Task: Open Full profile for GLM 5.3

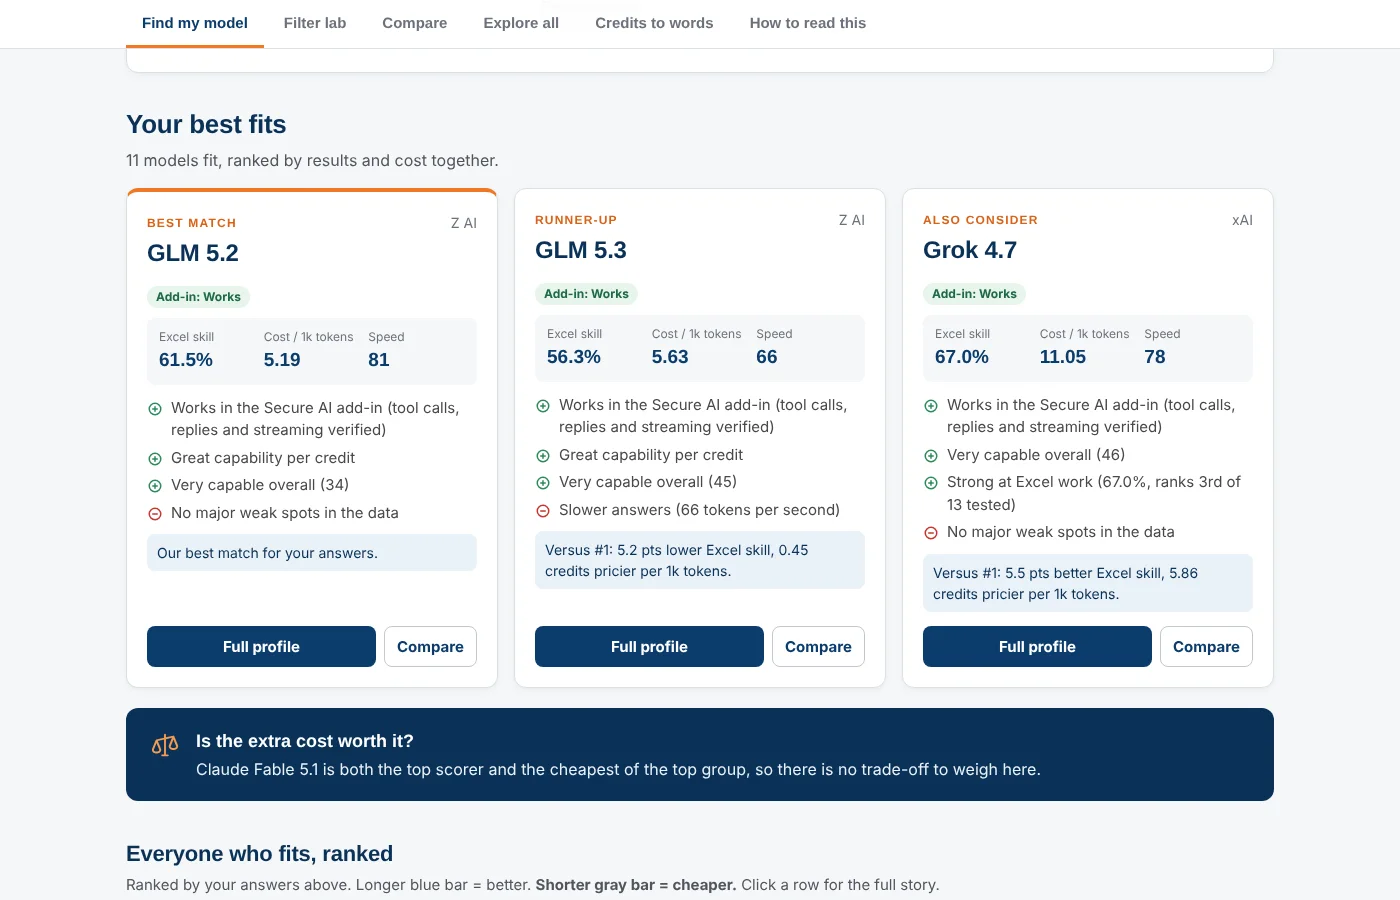Action: pos(649,647)
